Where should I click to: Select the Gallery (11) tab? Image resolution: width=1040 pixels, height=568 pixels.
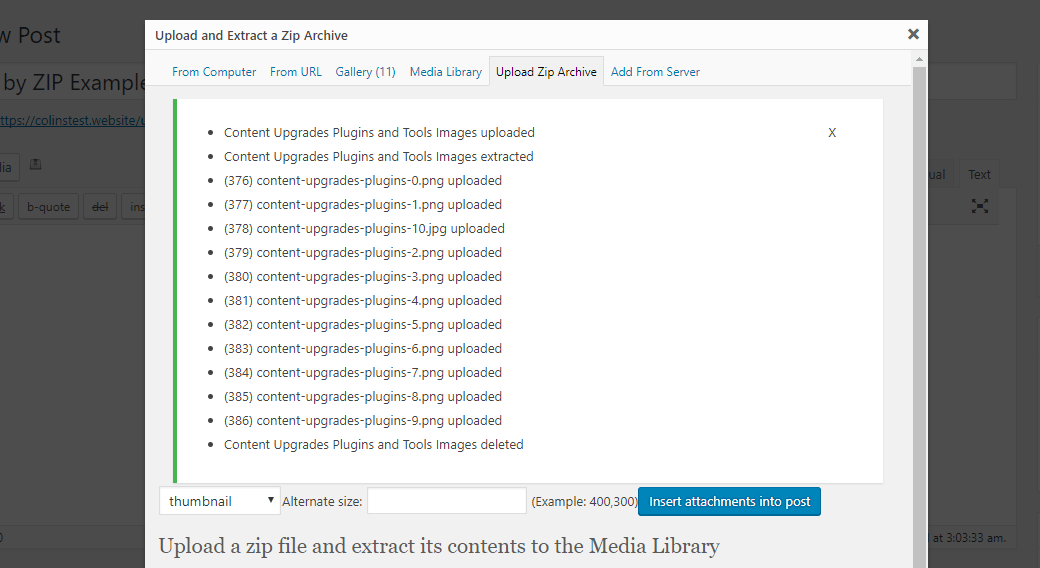click(365, 72)
